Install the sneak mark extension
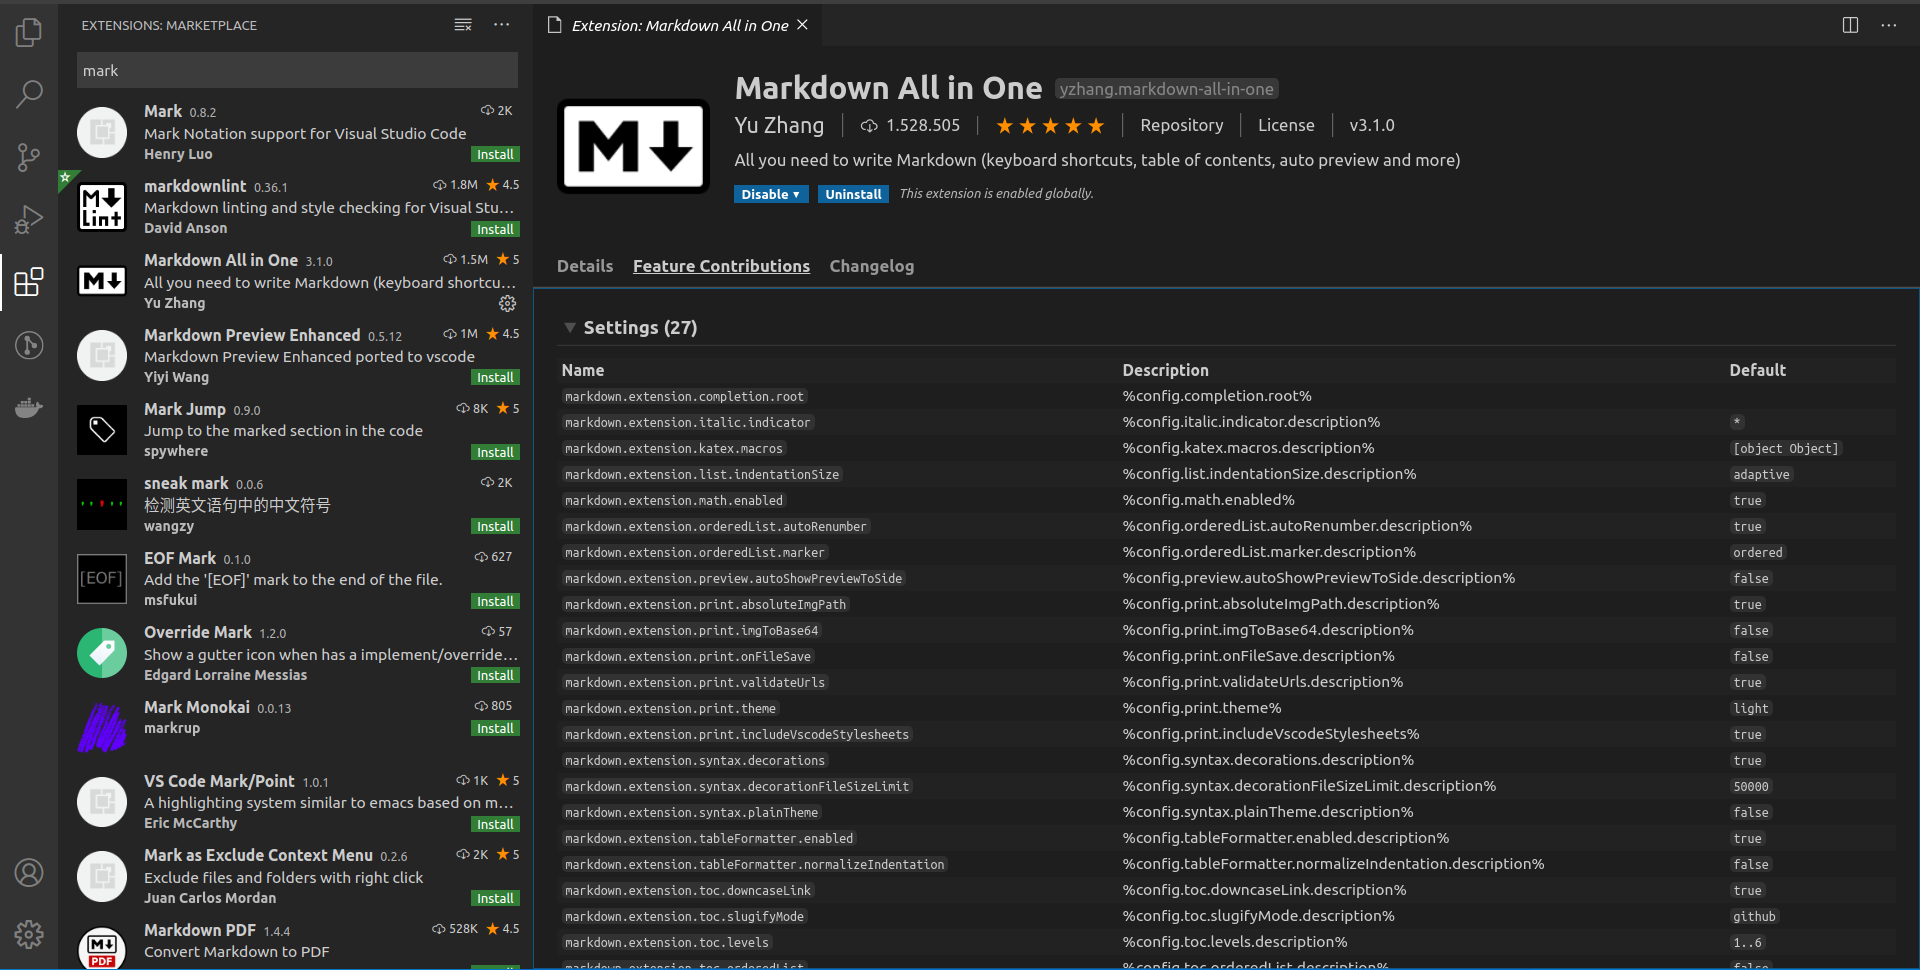Image resolution: width=1920 pixels, height=970 pixels. pyautogui.click(x=495, y=526)
